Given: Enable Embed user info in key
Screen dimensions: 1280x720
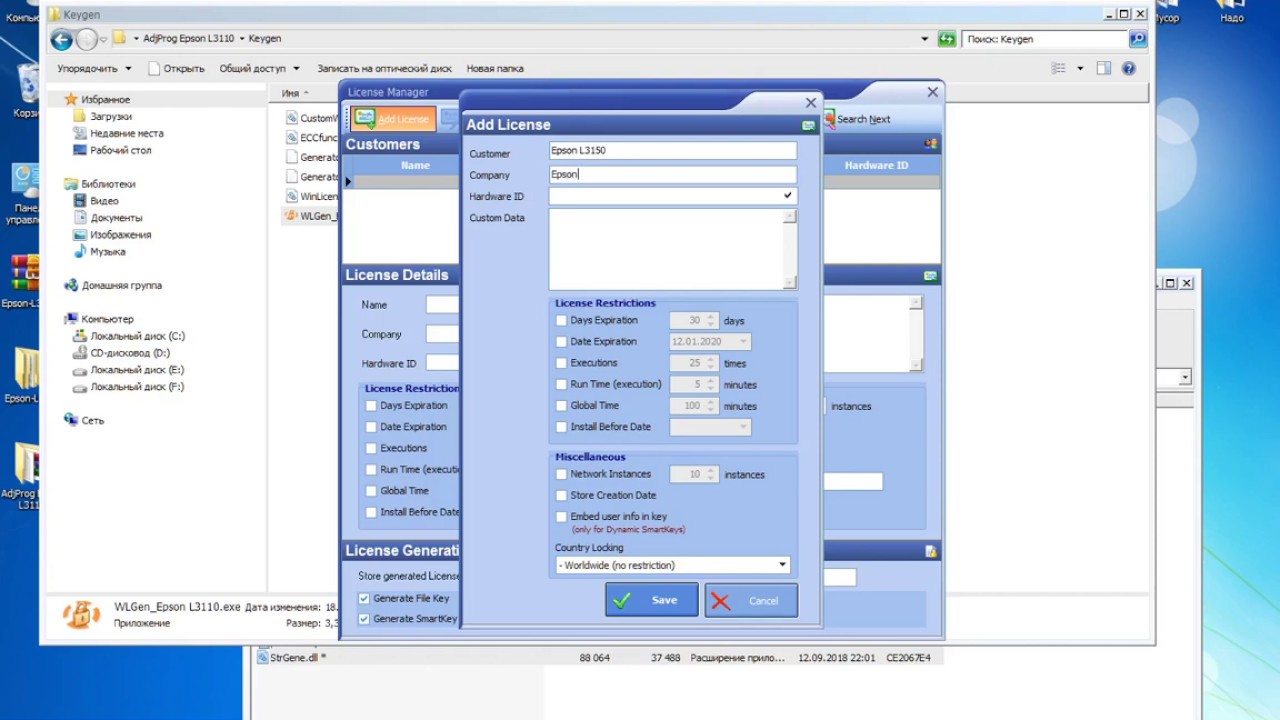Looking at the screenshot, I should click(561, 517).
